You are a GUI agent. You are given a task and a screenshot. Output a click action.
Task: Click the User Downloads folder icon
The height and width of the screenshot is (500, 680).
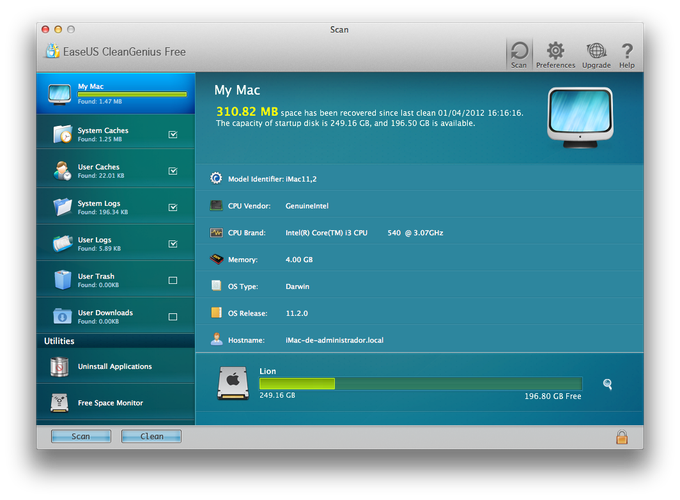(x=62, y=316)
